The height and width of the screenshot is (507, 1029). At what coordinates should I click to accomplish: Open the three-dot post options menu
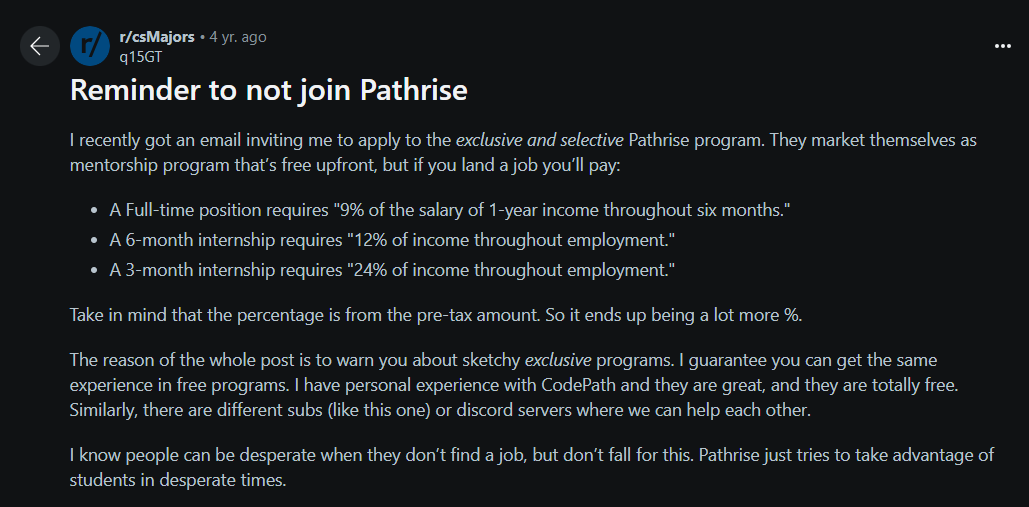coord(1002,46)
